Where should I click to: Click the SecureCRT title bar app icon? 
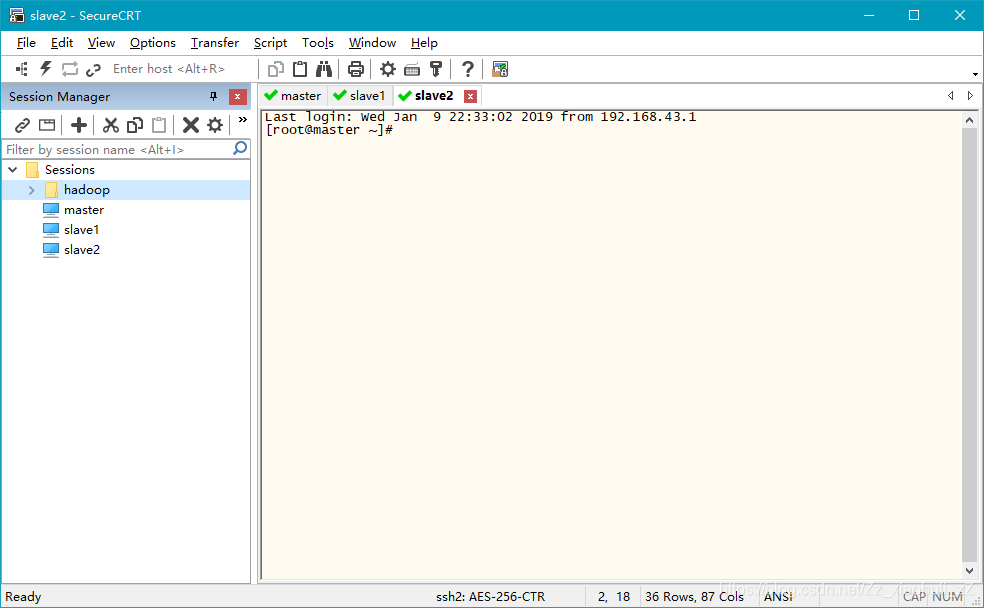point(16,15)
